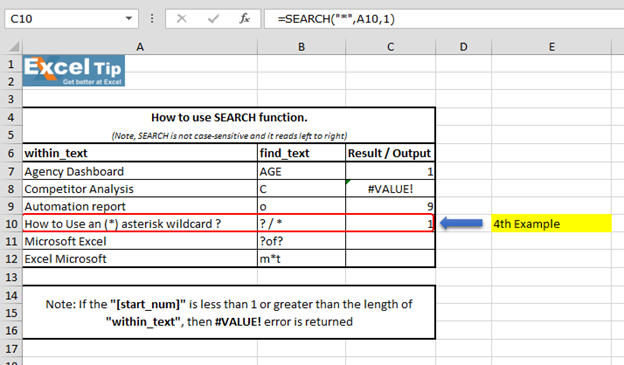Click the Cancel (X) formula bar icon
This screenshot has height=365, width=624.
tap(181, 19)
